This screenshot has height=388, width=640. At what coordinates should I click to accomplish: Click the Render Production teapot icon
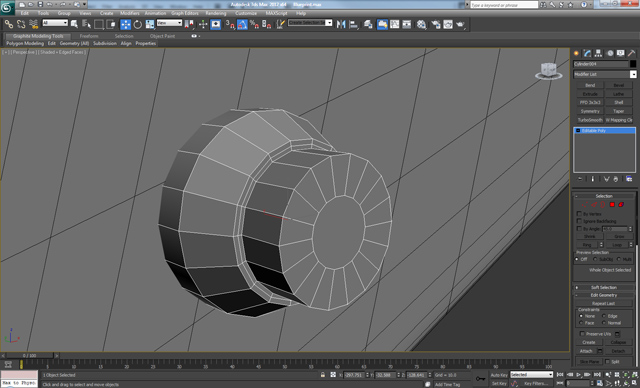[460, 24]
